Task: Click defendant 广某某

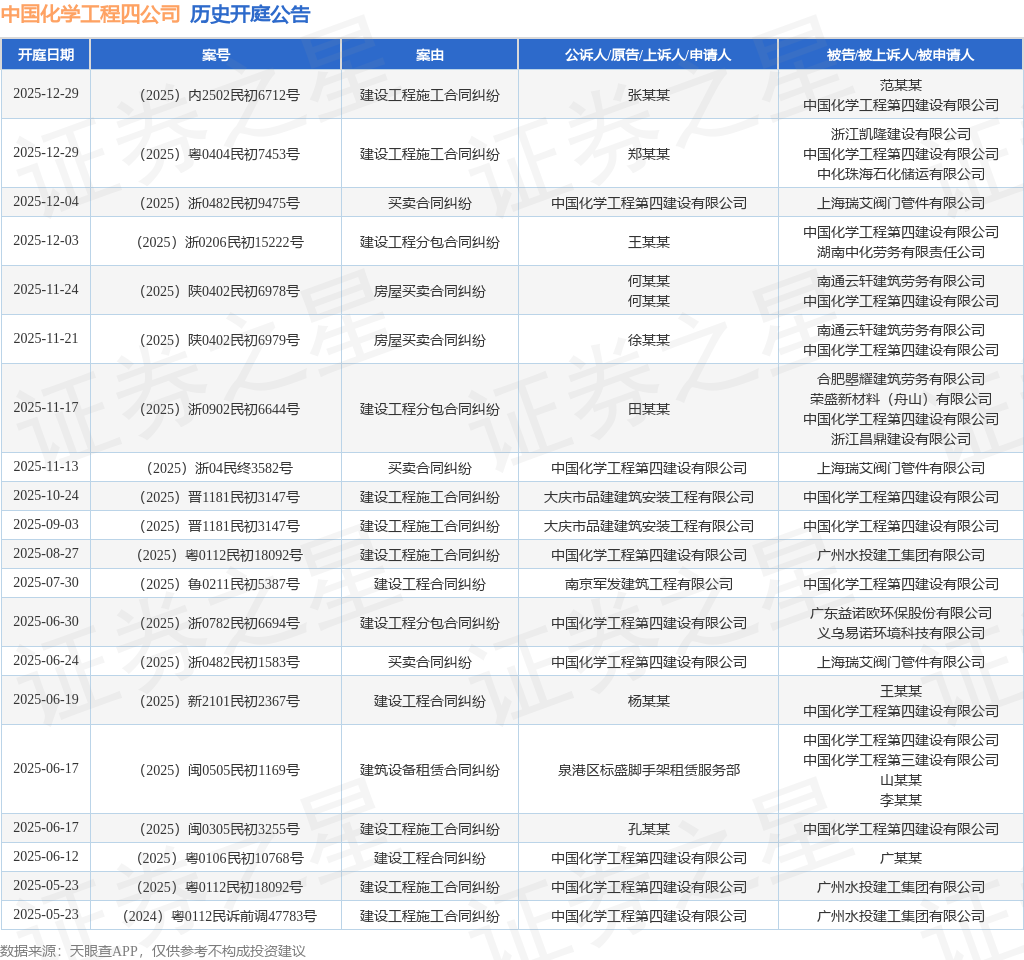Action: pos(901,858)
